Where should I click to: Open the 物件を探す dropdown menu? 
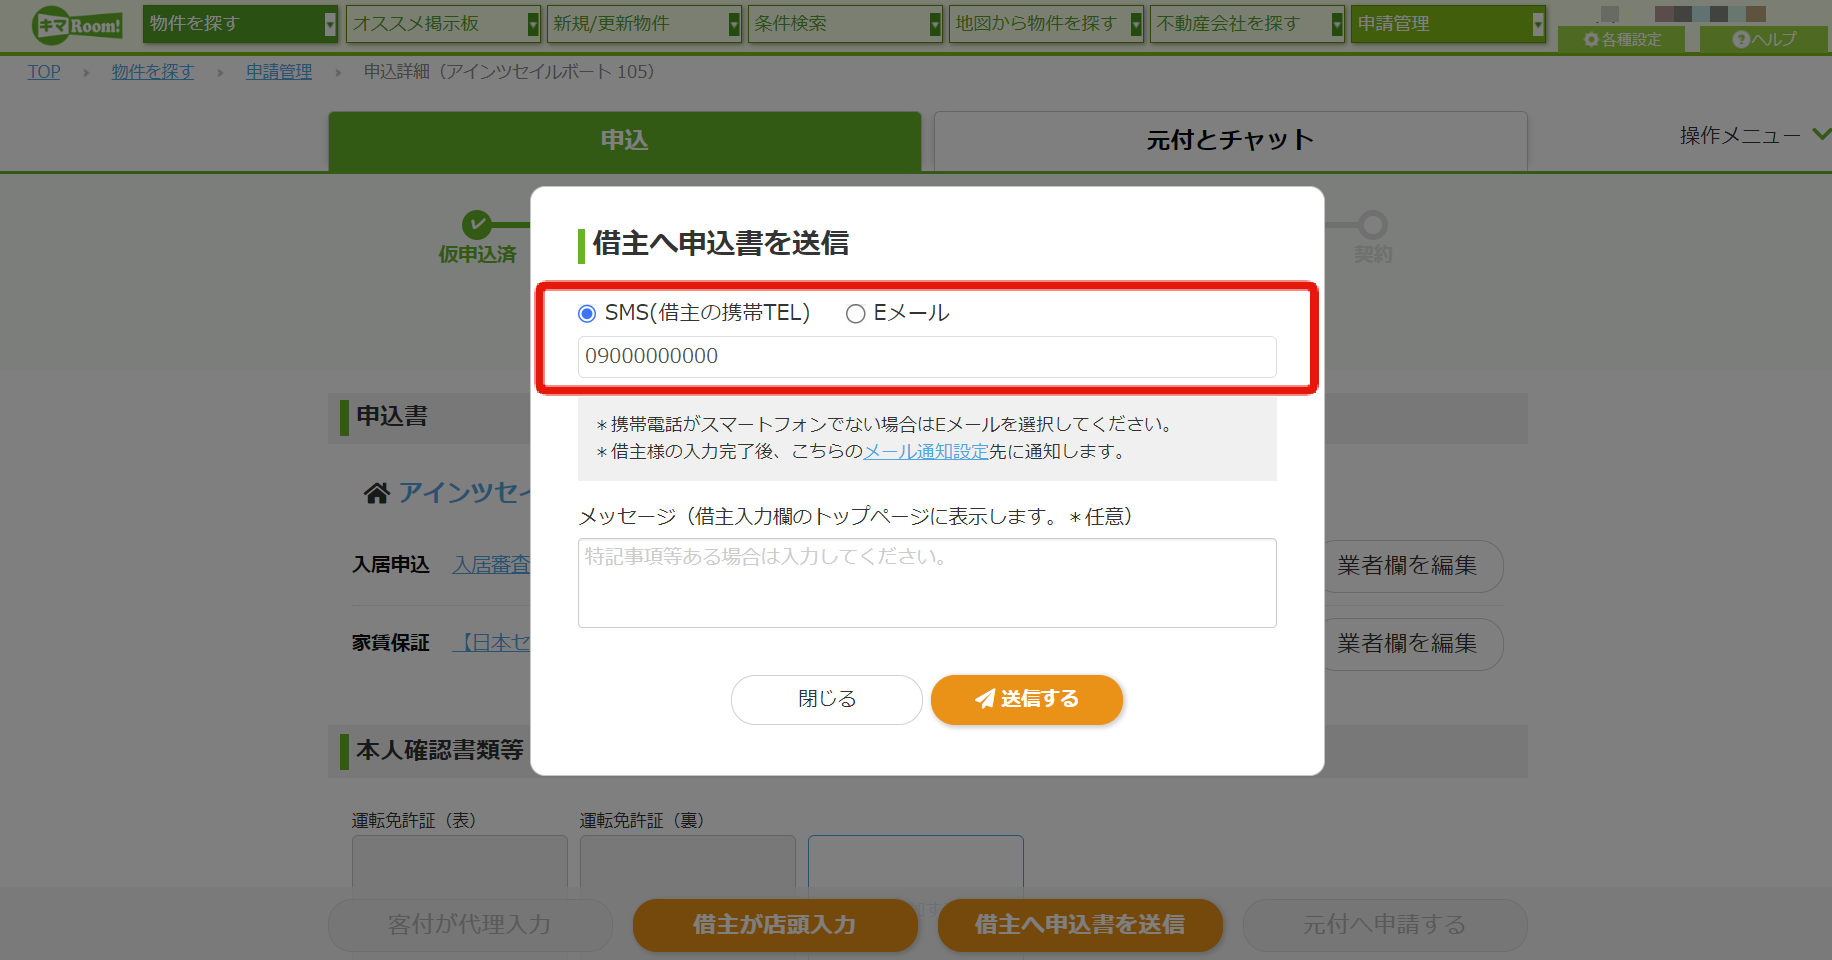tap(241, 24)
